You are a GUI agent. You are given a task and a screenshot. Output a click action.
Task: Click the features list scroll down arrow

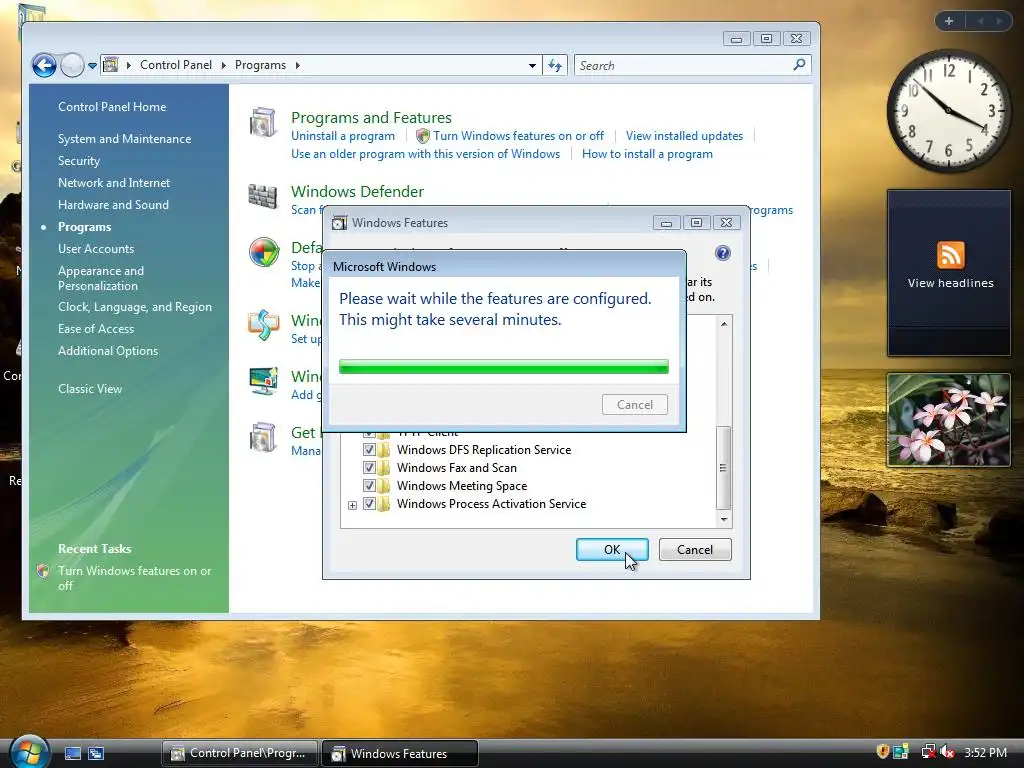724,519
